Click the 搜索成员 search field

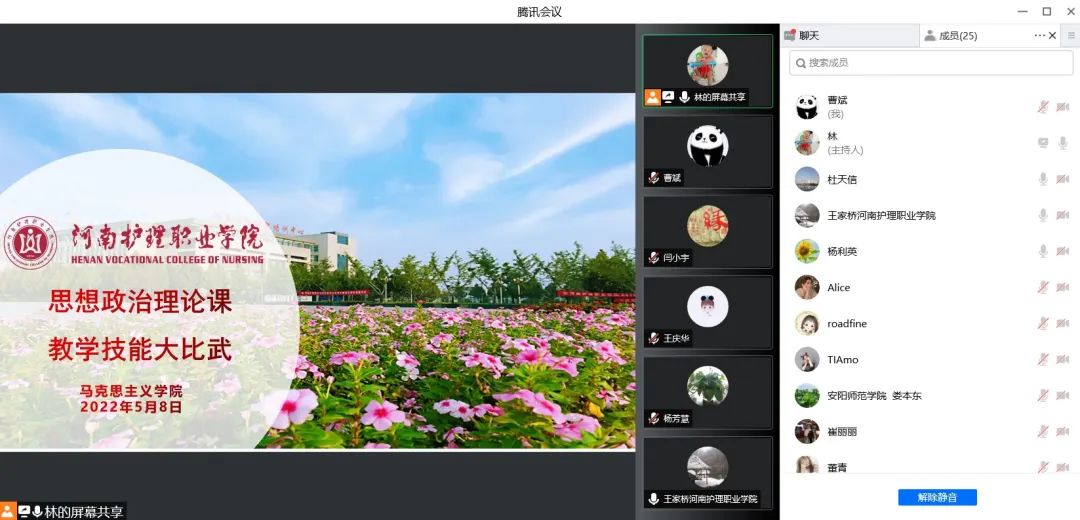pos(930,63)
